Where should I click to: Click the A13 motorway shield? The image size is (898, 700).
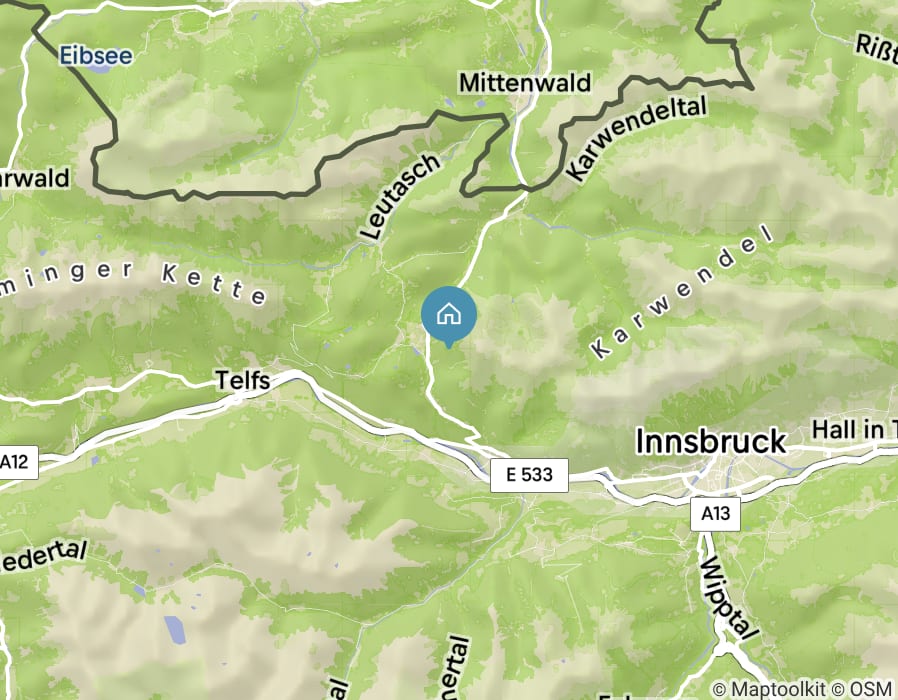[x=715, y=514]
